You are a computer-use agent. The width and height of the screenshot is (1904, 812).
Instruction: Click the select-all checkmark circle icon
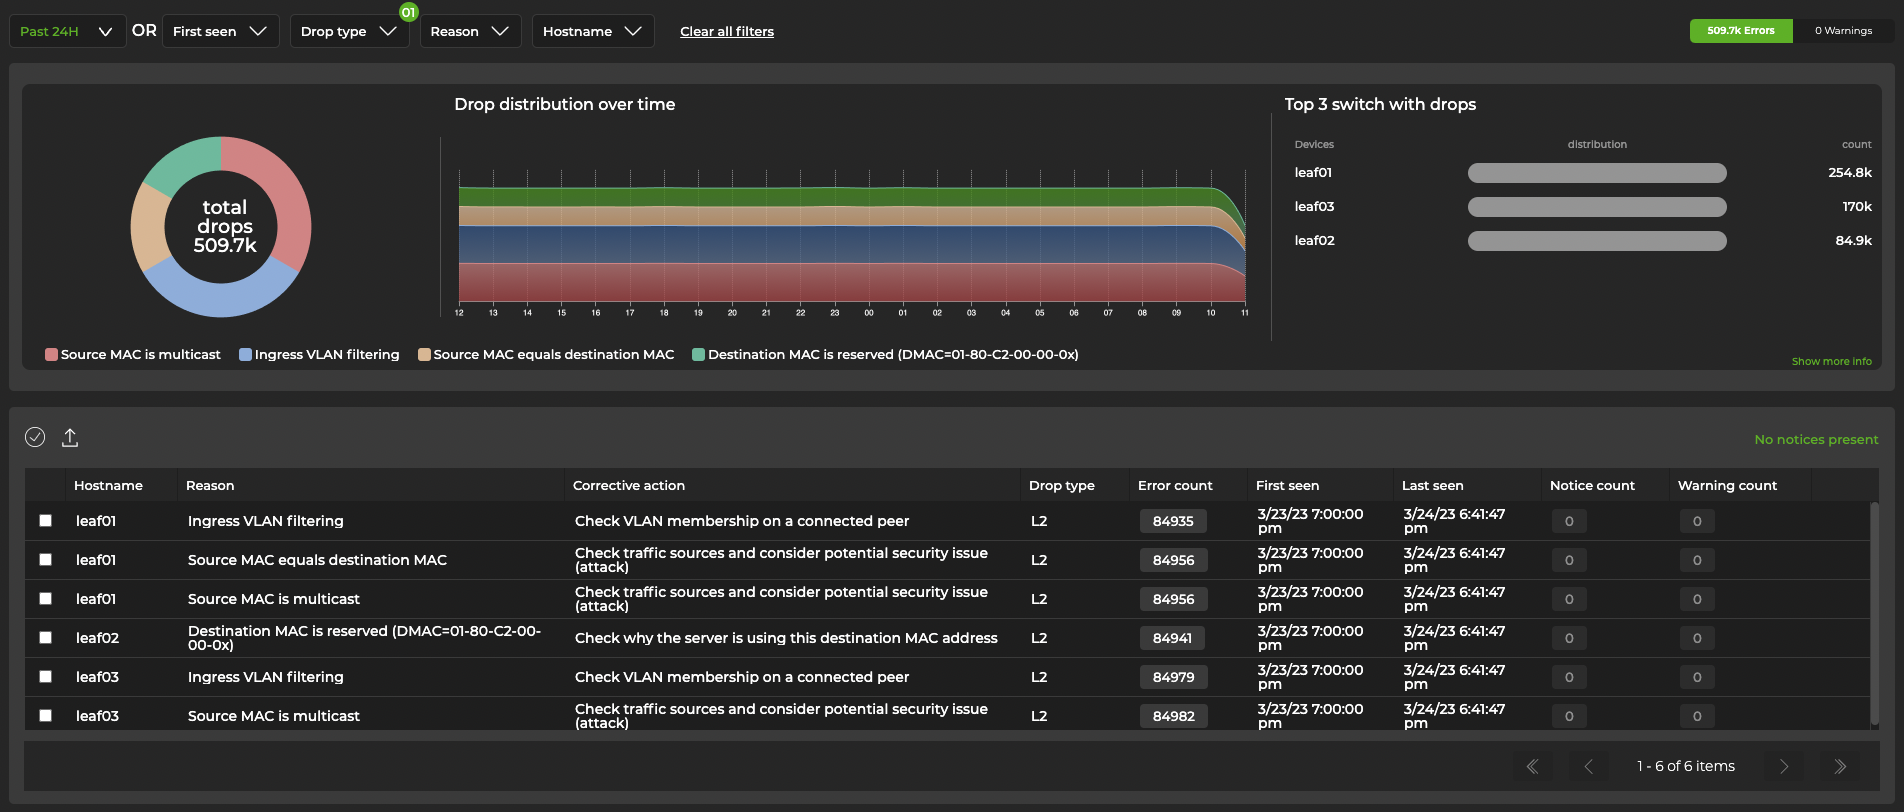[x=35, y=437]
